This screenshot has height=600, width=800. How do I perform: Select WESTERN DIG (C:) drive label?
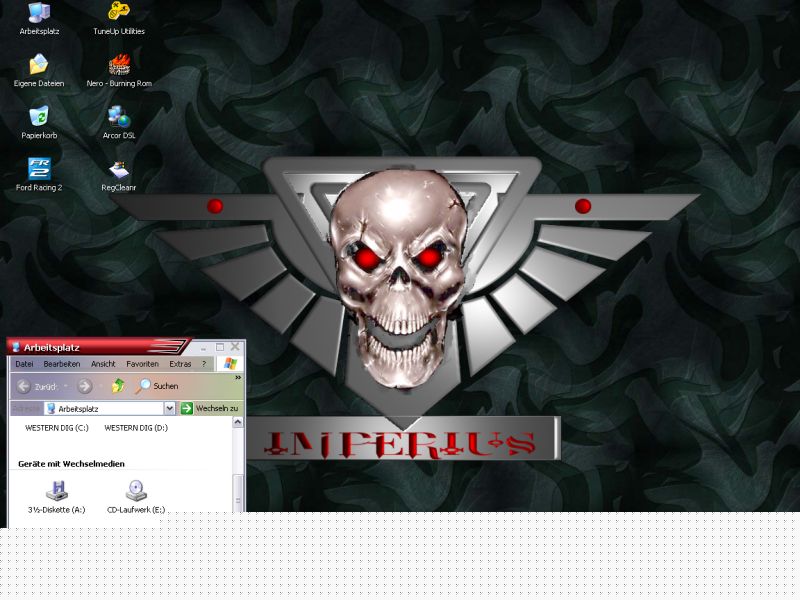point(57,428)
